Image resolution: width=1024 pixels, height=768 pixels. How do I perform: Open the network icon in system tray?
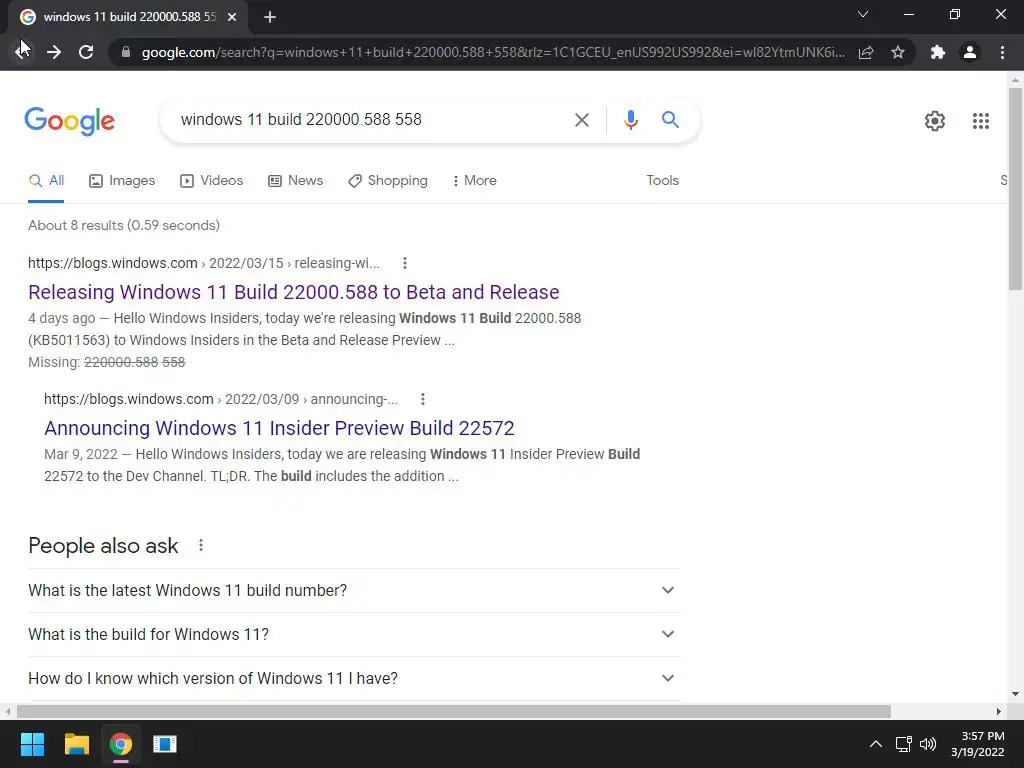click(x=903, y=744)
